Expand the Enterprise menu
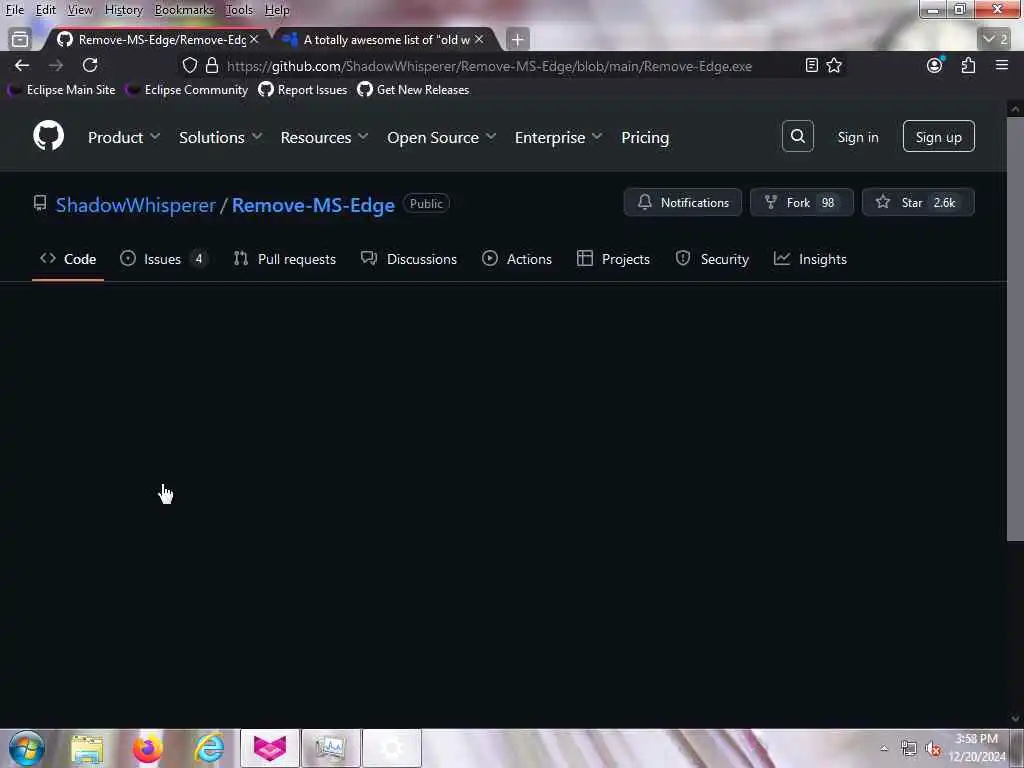This screenshot has width=1024, height=768. pyautogui.click(x=558, y=137)
